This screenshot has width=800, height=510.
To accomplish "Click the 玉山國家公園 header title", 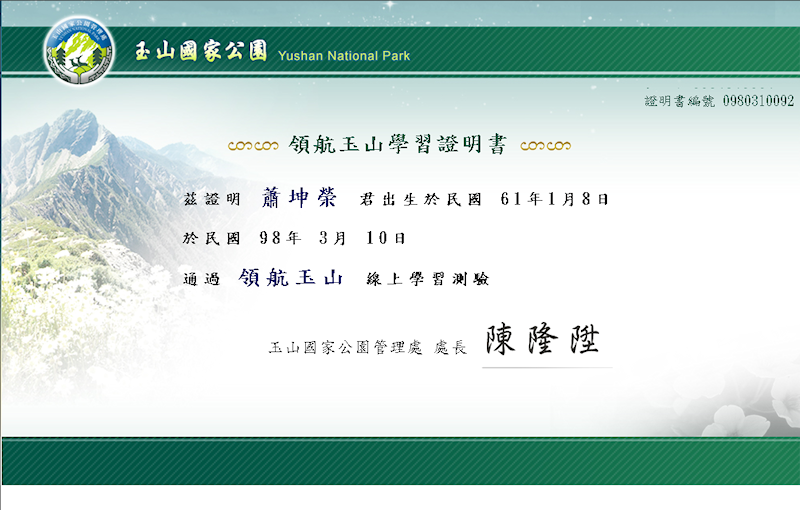I will pyautogui.click(x=201, y=52).
